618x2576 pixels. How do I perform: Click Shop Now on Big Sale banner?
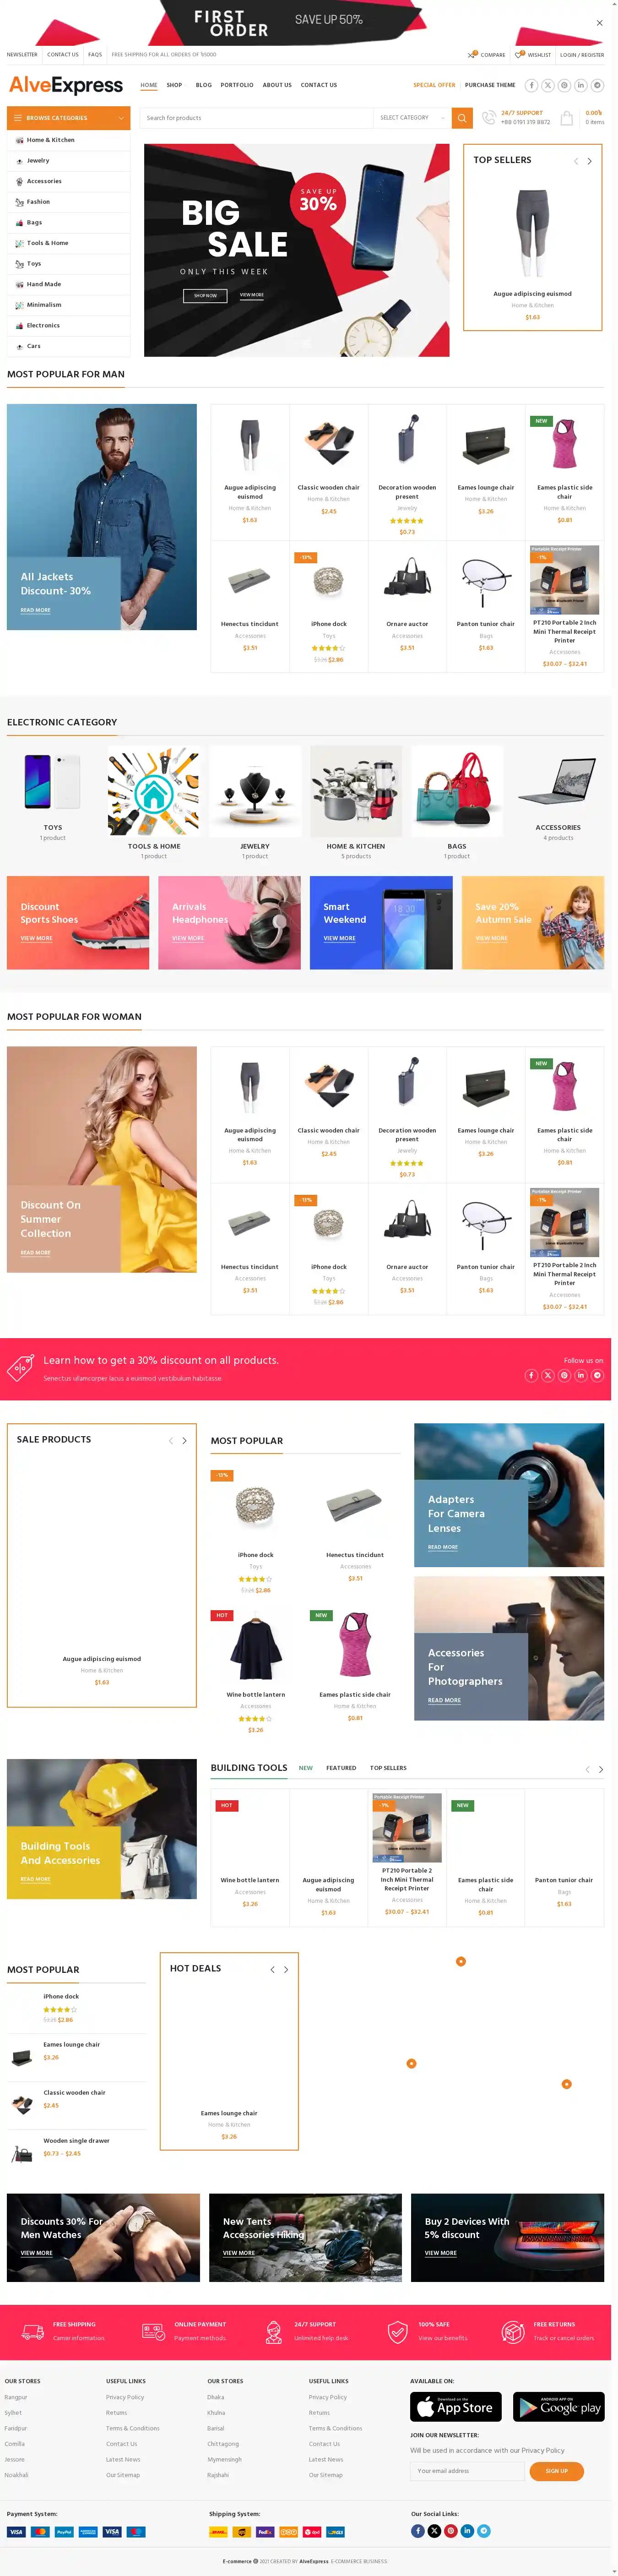205,295
